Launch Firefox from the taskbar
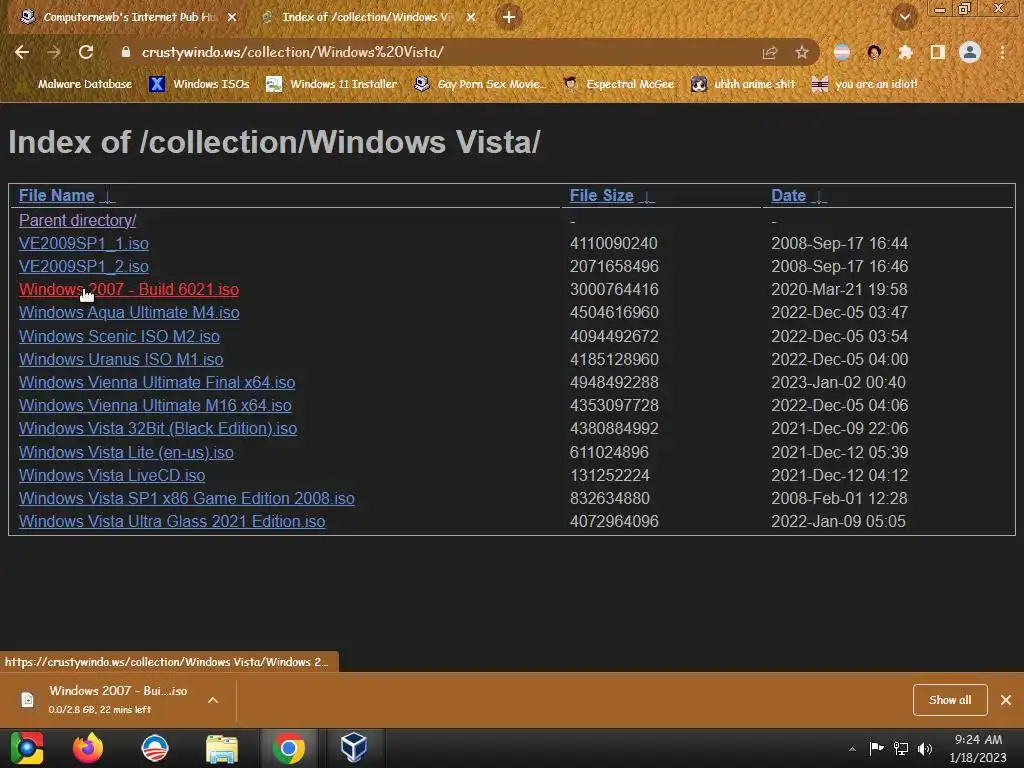The image size is (1024, 768). [x=88, y=748]
